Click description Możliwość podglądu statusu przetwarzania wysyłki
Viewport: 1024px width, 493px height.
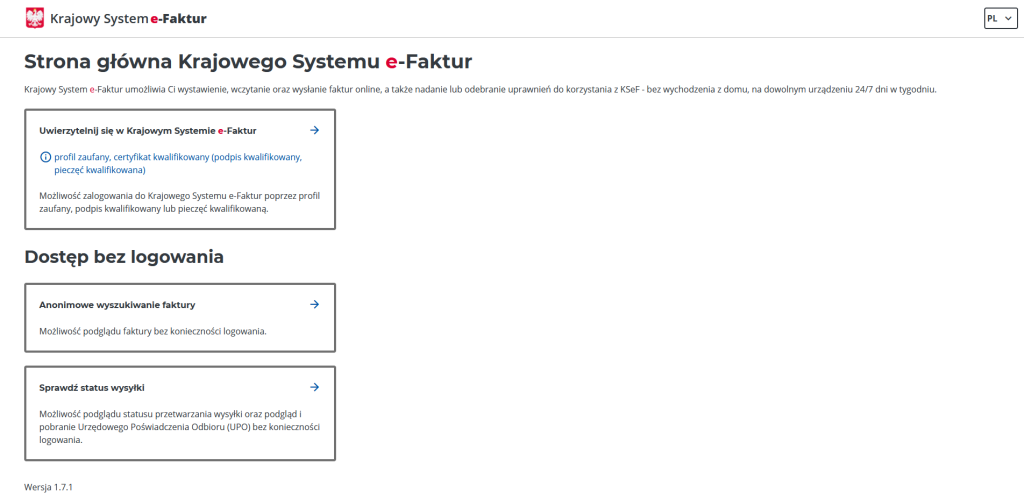[x=179, y=427]
